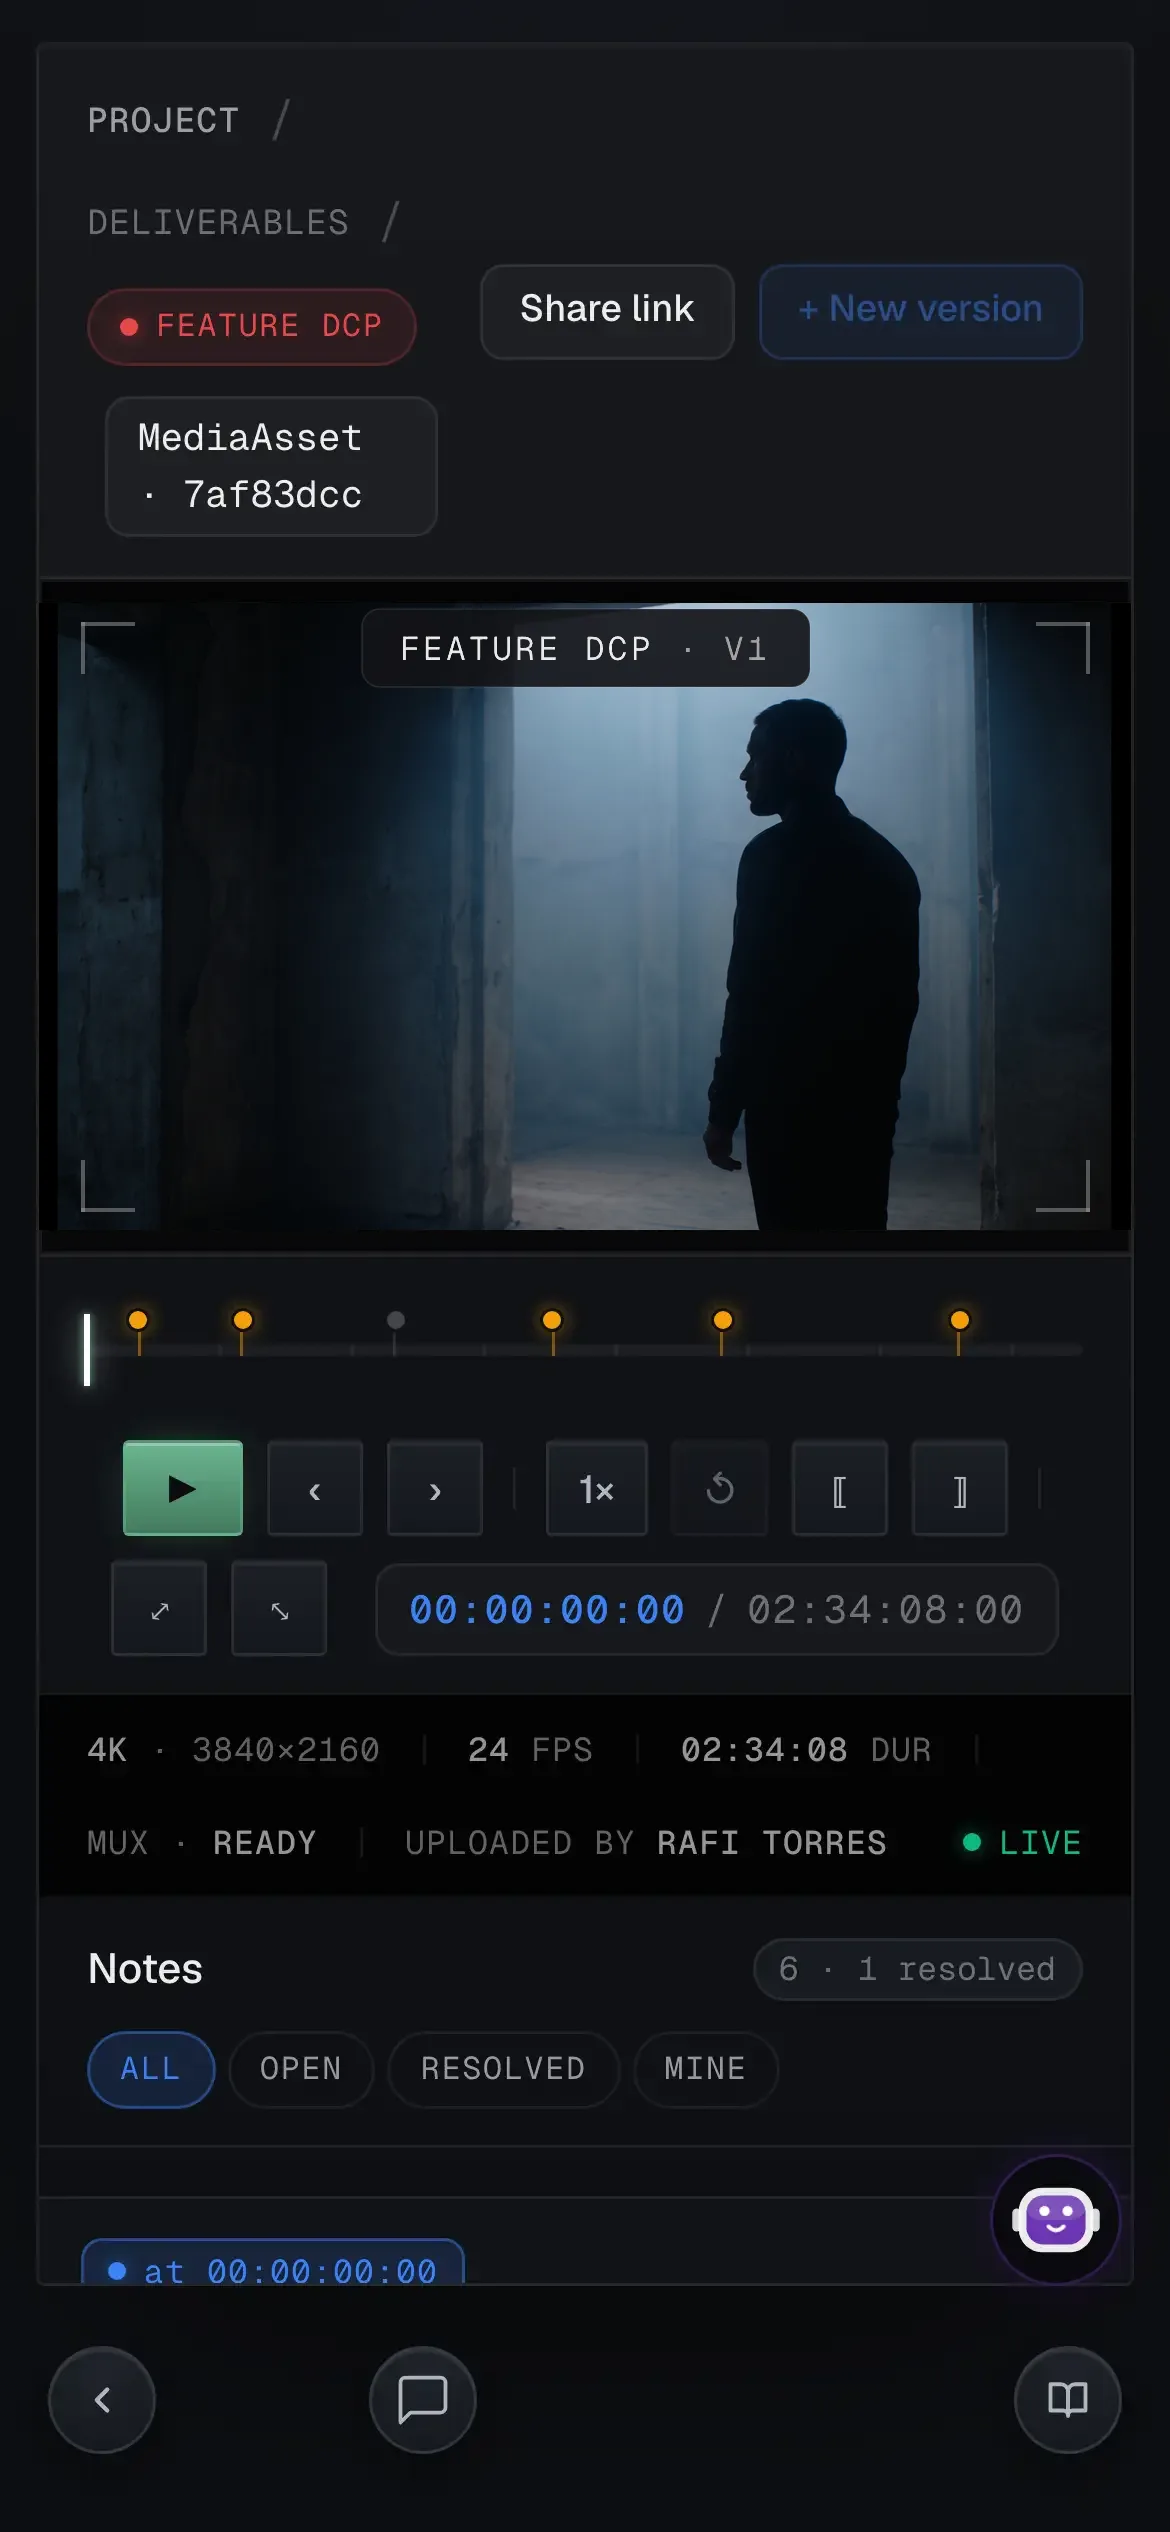Click the green LIVE status indicator

click(1021, 1842)
